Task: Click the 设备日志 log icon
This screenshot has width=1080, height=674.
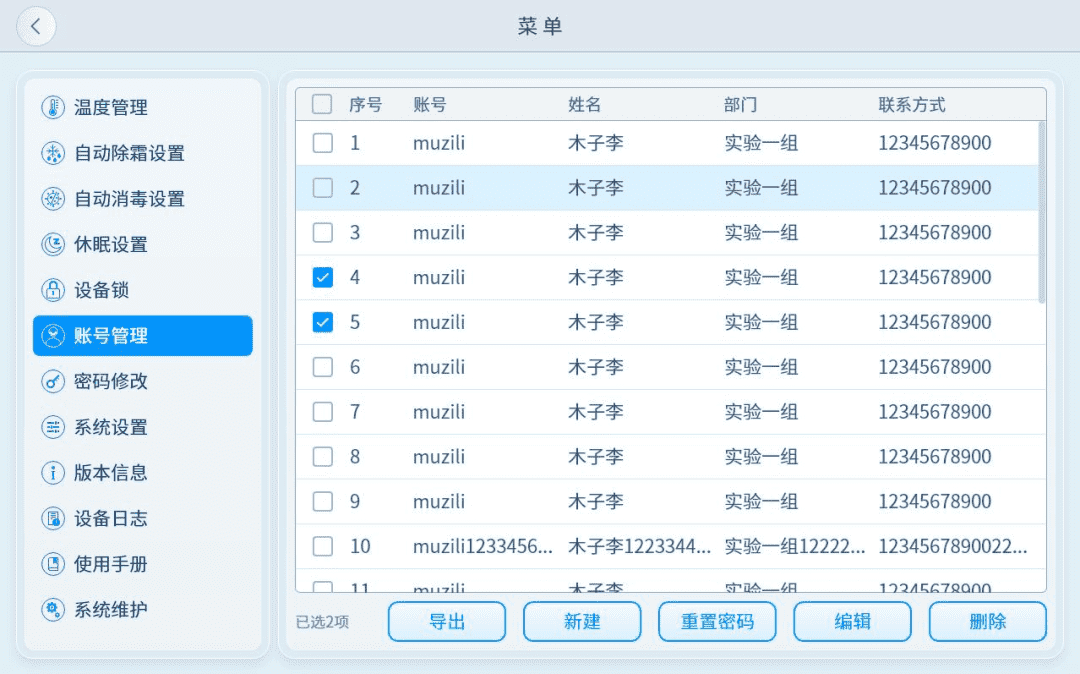Action: coord(52,519)
